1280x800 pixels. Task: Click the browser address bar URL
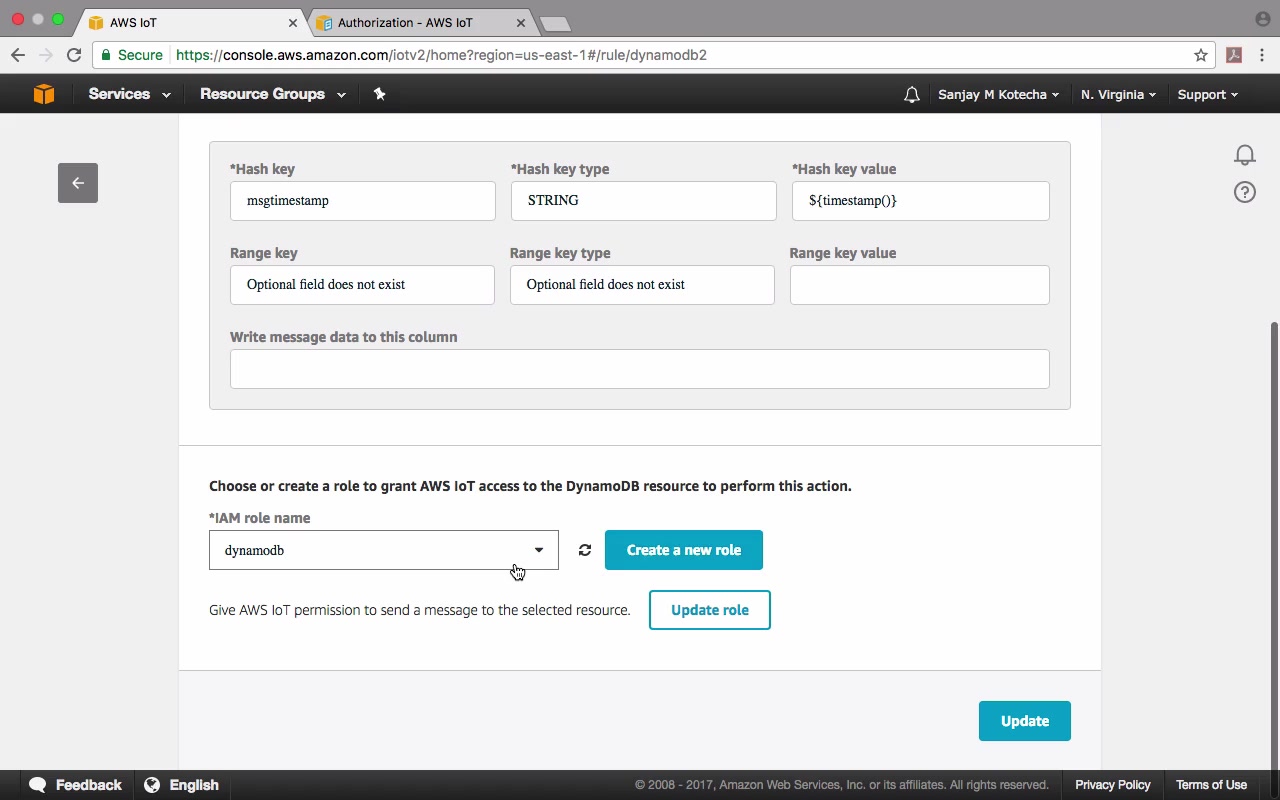tap(441, 55)
